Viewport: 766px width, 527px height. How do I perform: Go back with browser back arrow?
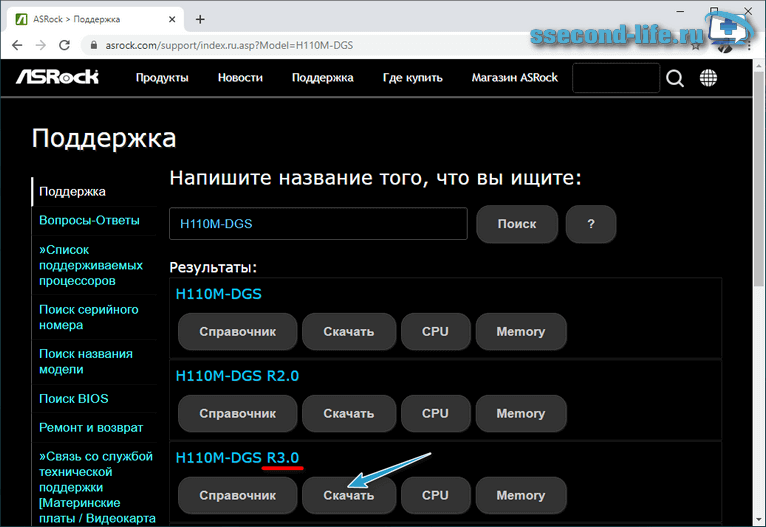coord(17,45)
